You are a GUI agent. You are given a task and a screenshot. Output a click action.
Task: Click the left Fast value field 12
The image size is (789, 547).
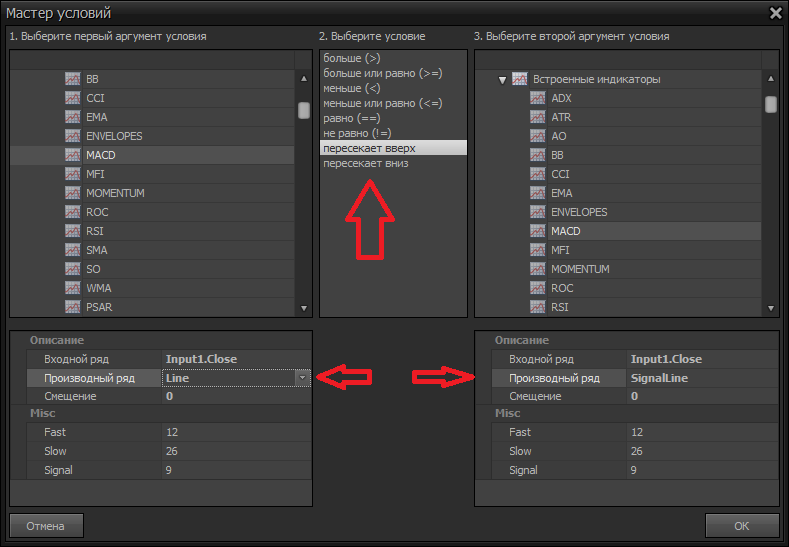click(235, 432)
